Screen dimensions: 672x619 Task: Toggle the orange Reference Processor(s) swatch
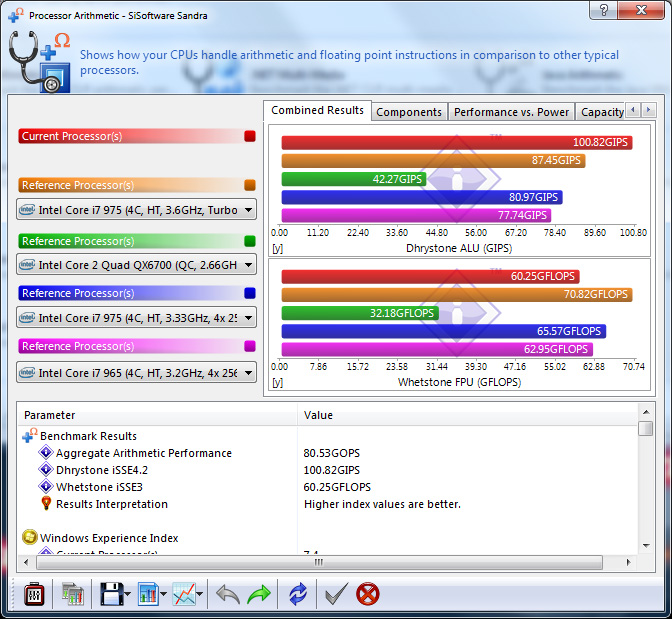(x=250, y=185)
